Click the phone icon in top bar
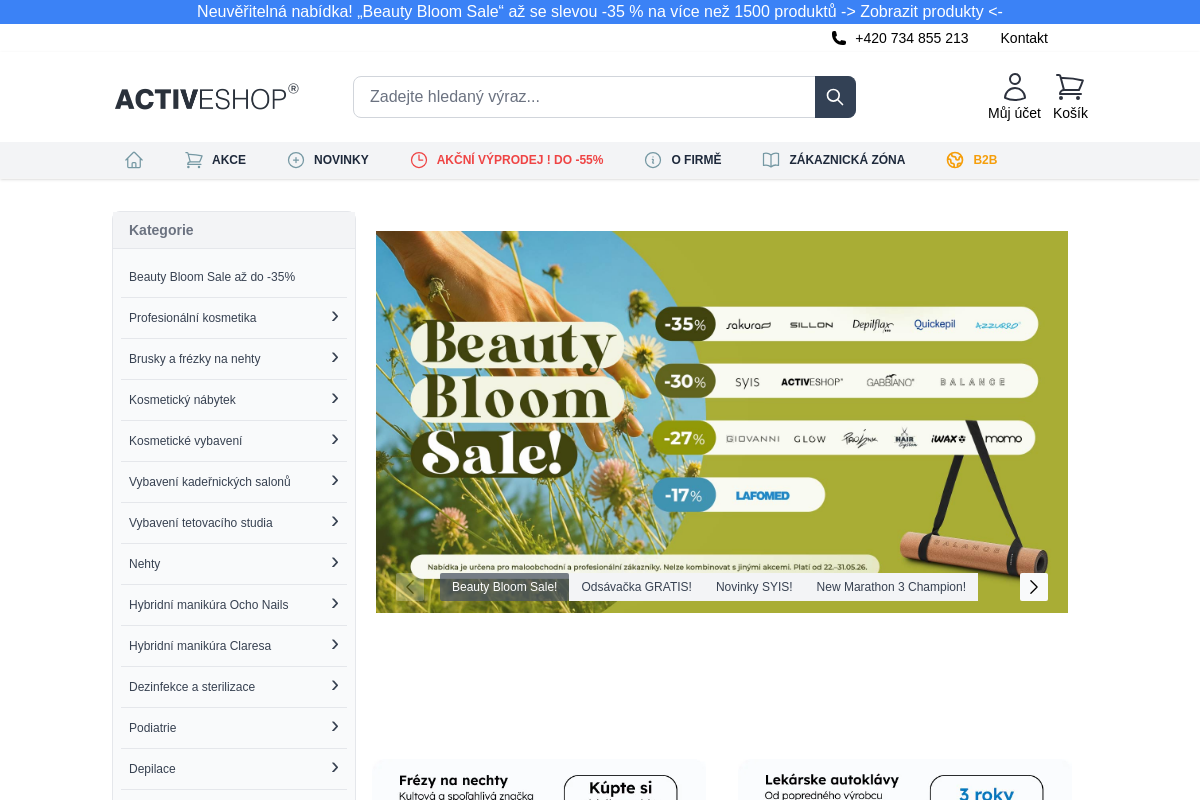The image size is (1200, 800). [x=839, y=38]
